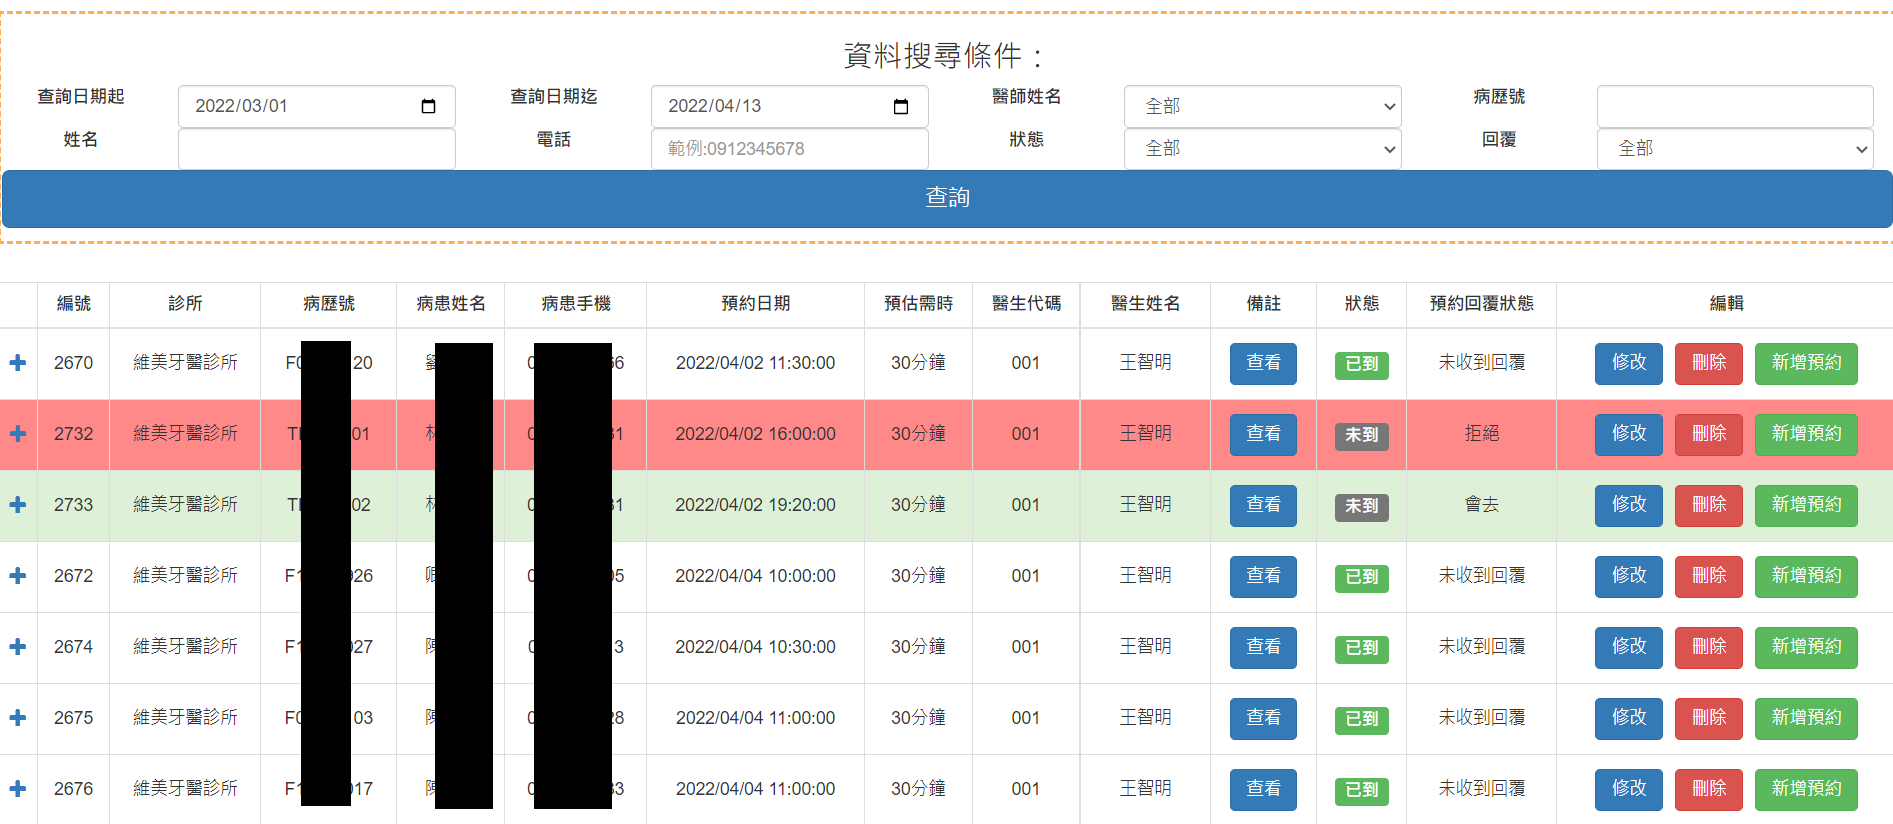
Task: Expand row 2732 with the plus icon
Action: [18, 434]
